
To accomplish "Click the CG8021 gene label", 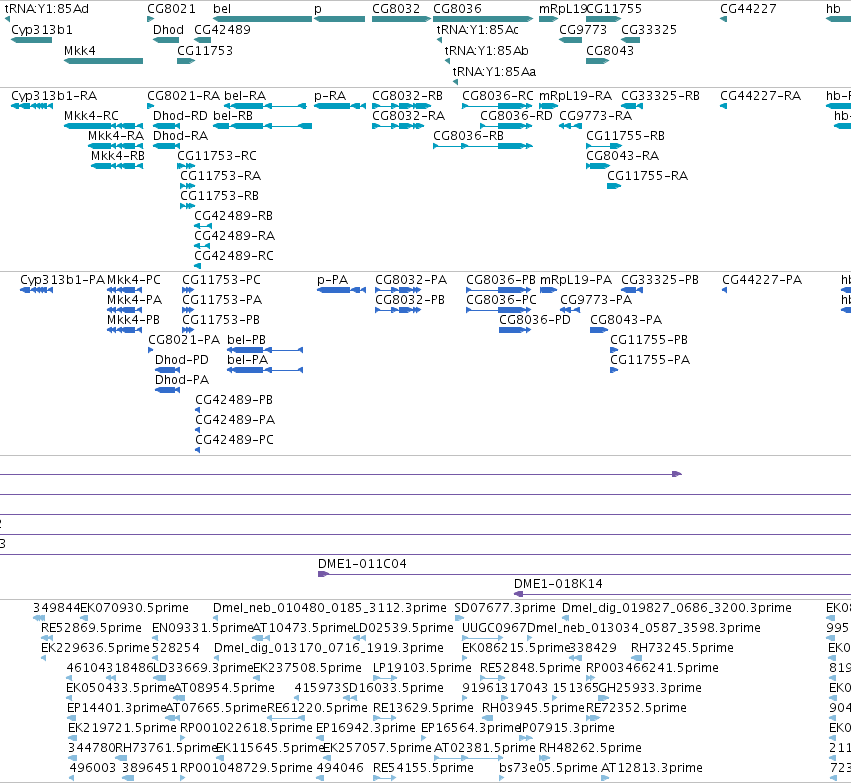I will coord(172,9).
